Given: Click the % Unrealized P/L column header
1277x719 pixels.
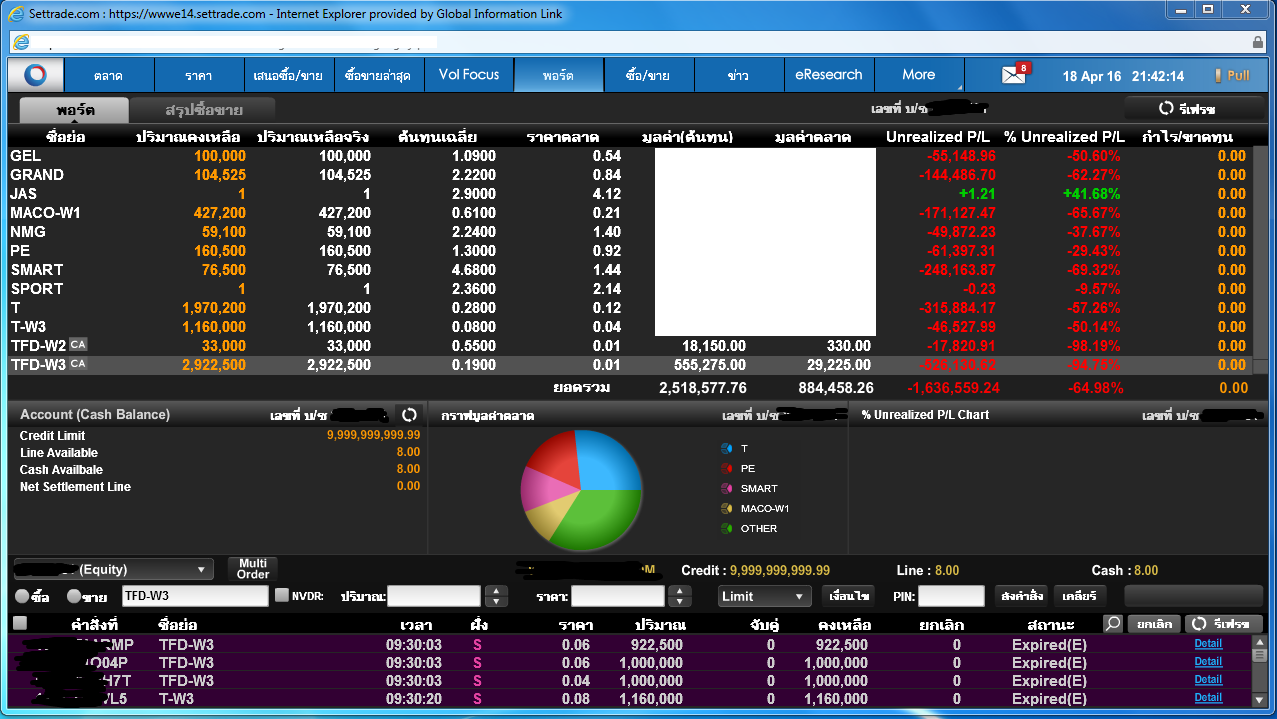Looking at the screenshot, I should pos(1064,137).
